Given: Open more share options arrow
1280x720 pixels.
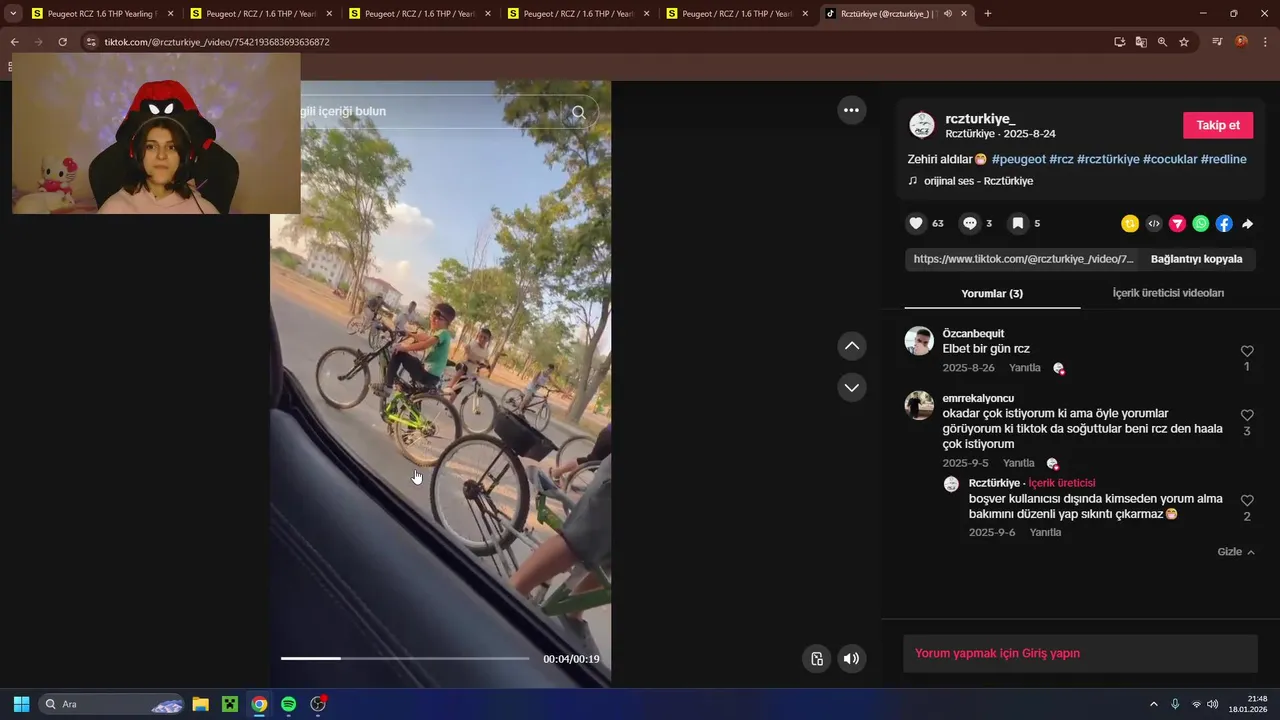Looking at the screenshot, I should [x=1247, y=224].
